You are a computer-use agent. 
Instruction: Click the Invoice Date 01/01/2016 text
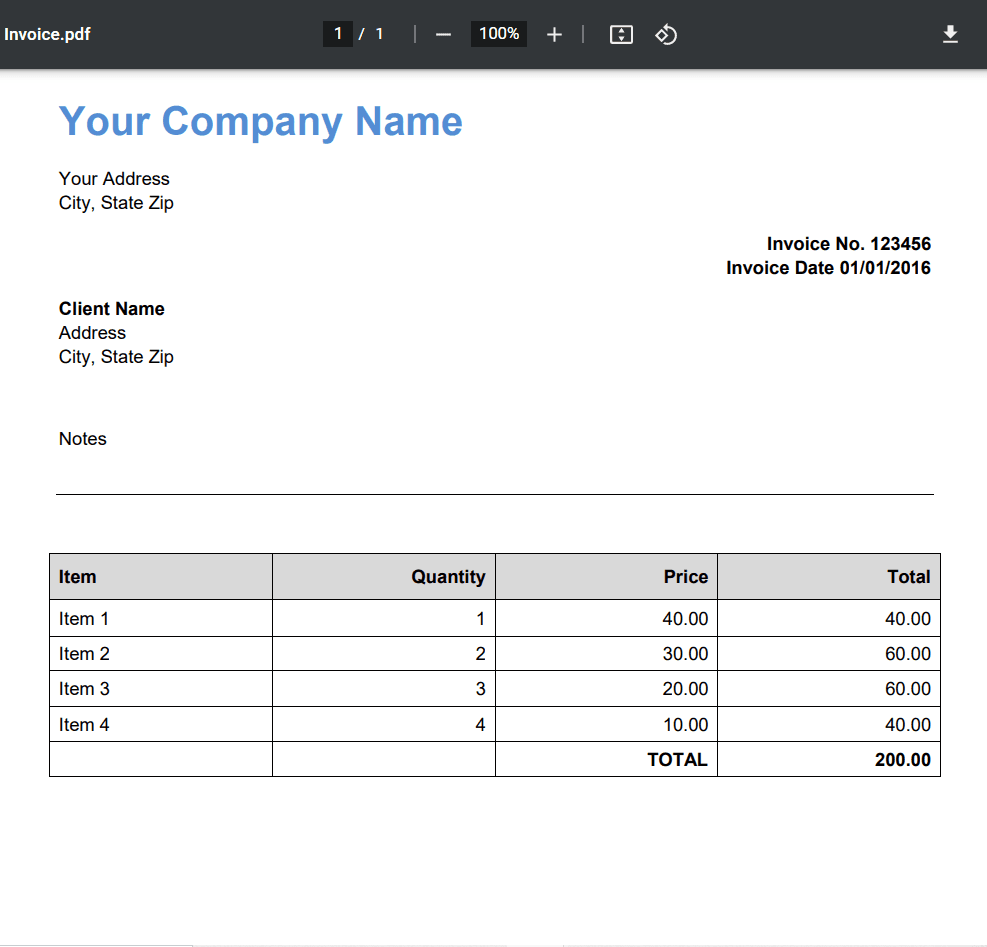click(x=828, y=268)
